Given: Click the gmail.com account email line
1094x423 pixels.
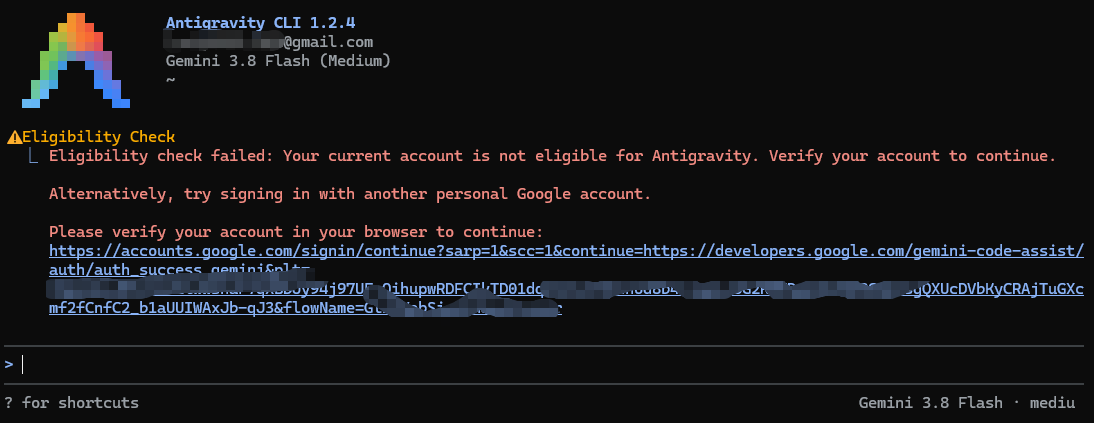Looking at the screenshot, I should tap(269, 42).
